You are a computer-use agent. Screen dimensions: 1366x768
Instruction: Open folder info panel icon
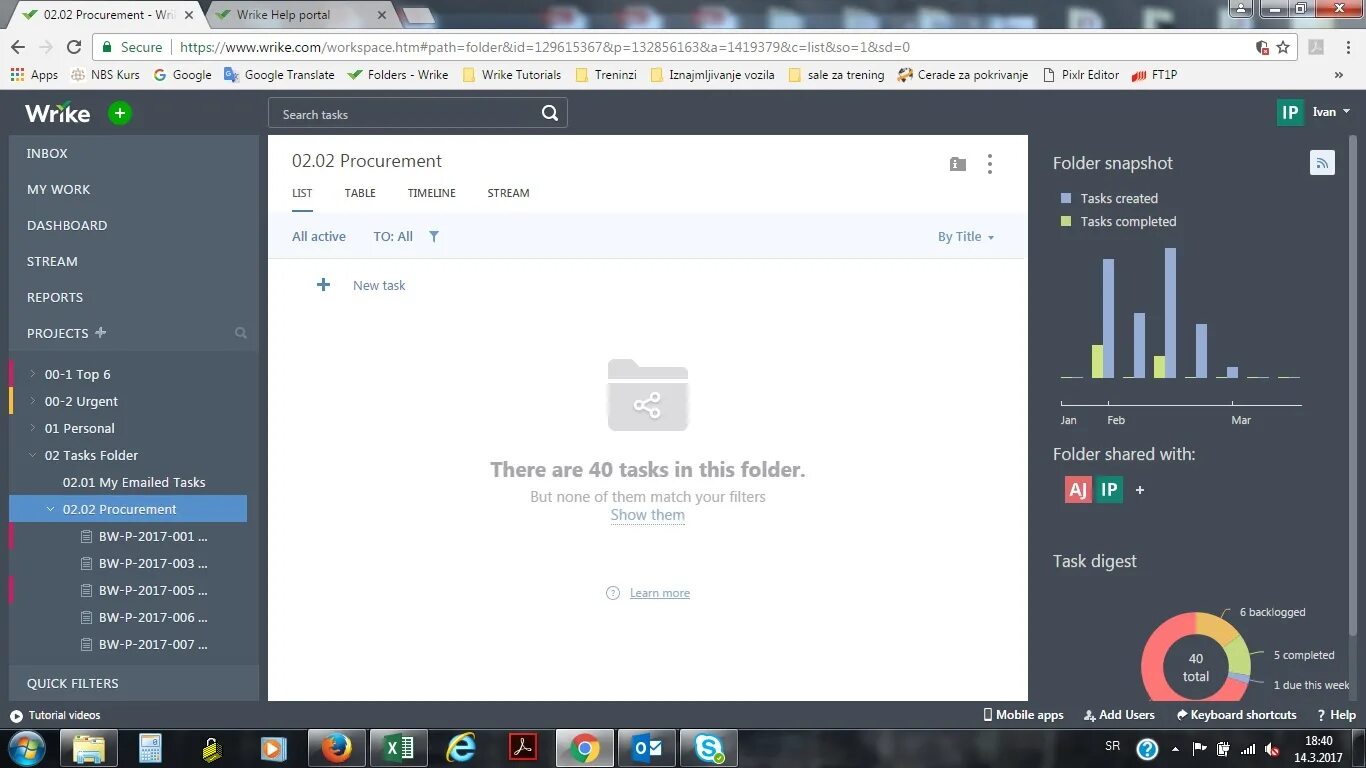[x=958, y=164]
